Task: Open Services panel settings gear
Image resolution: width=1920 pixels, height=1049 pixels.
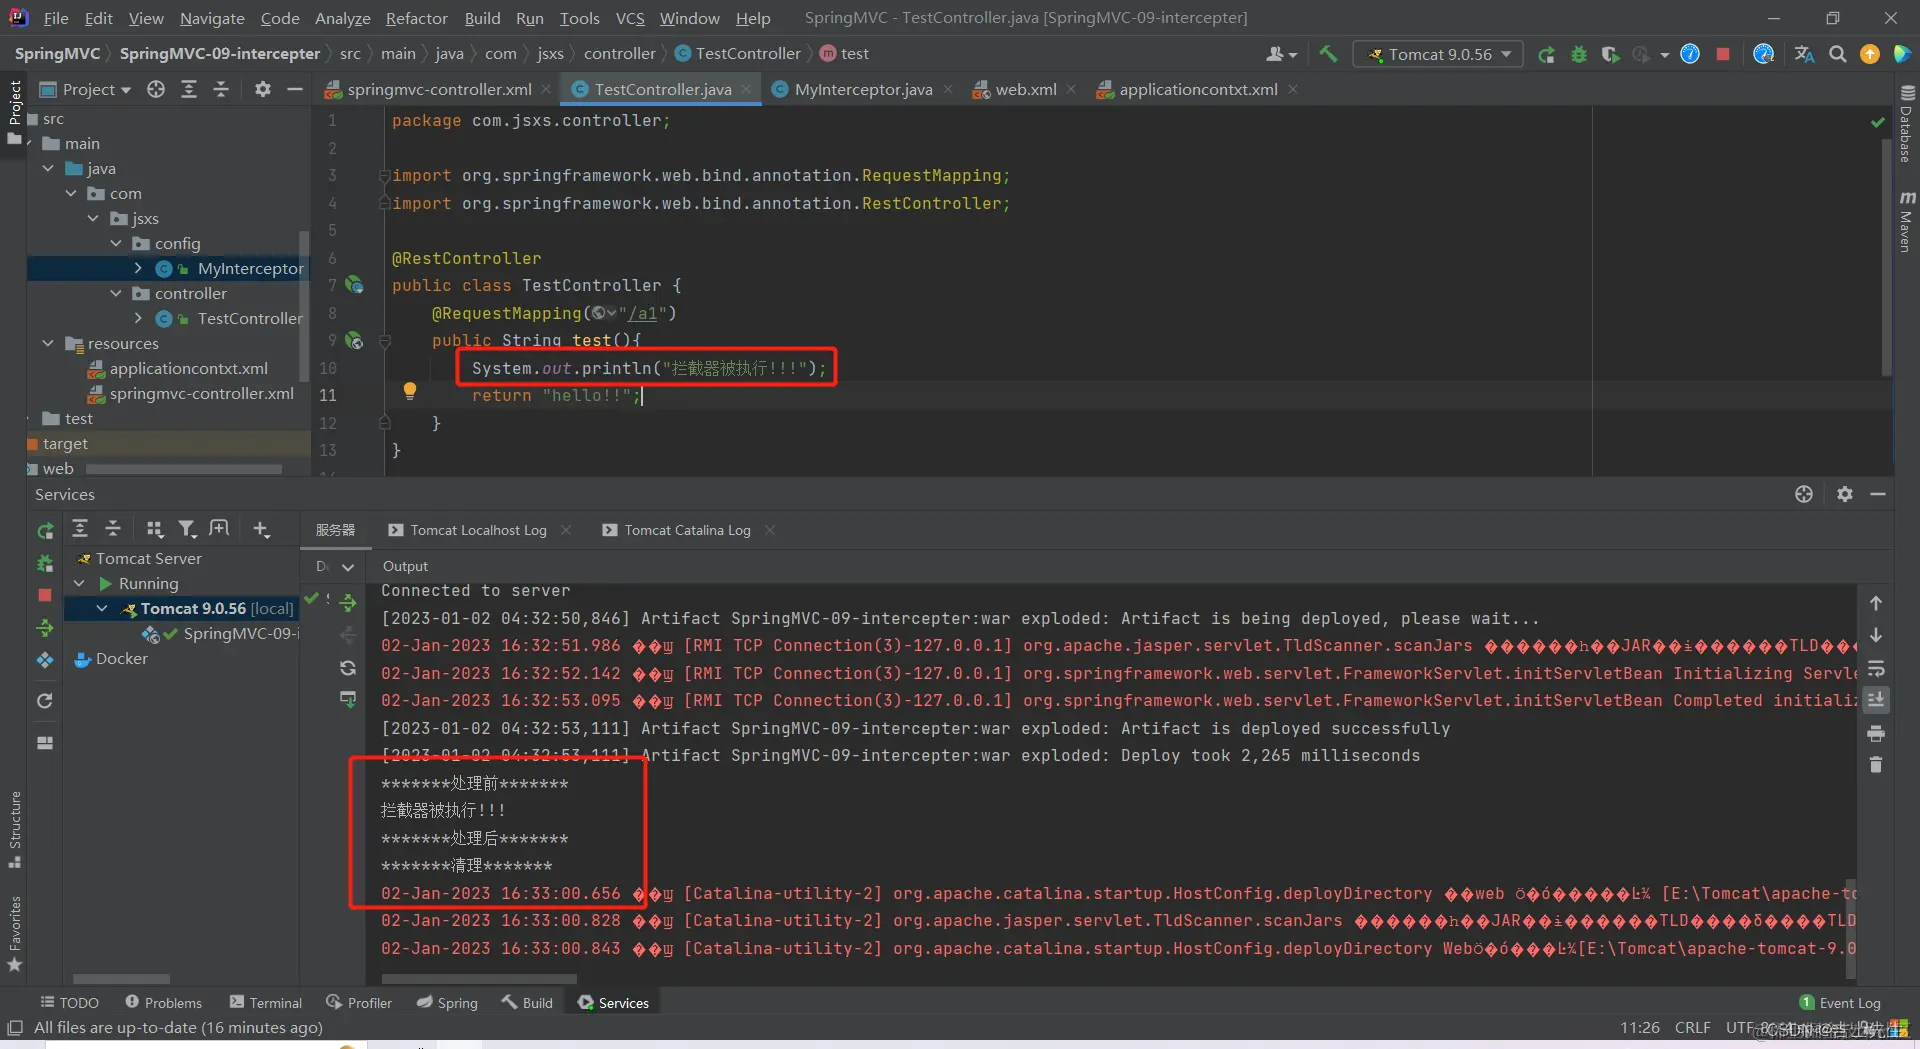Action: [x=1845, y=494]
